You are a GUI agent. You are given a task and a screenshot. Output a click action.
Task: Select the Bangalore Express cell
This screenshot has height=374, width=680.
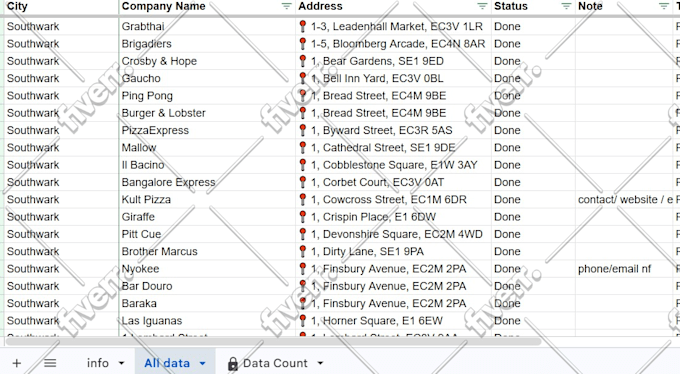(x=207, y=183)
